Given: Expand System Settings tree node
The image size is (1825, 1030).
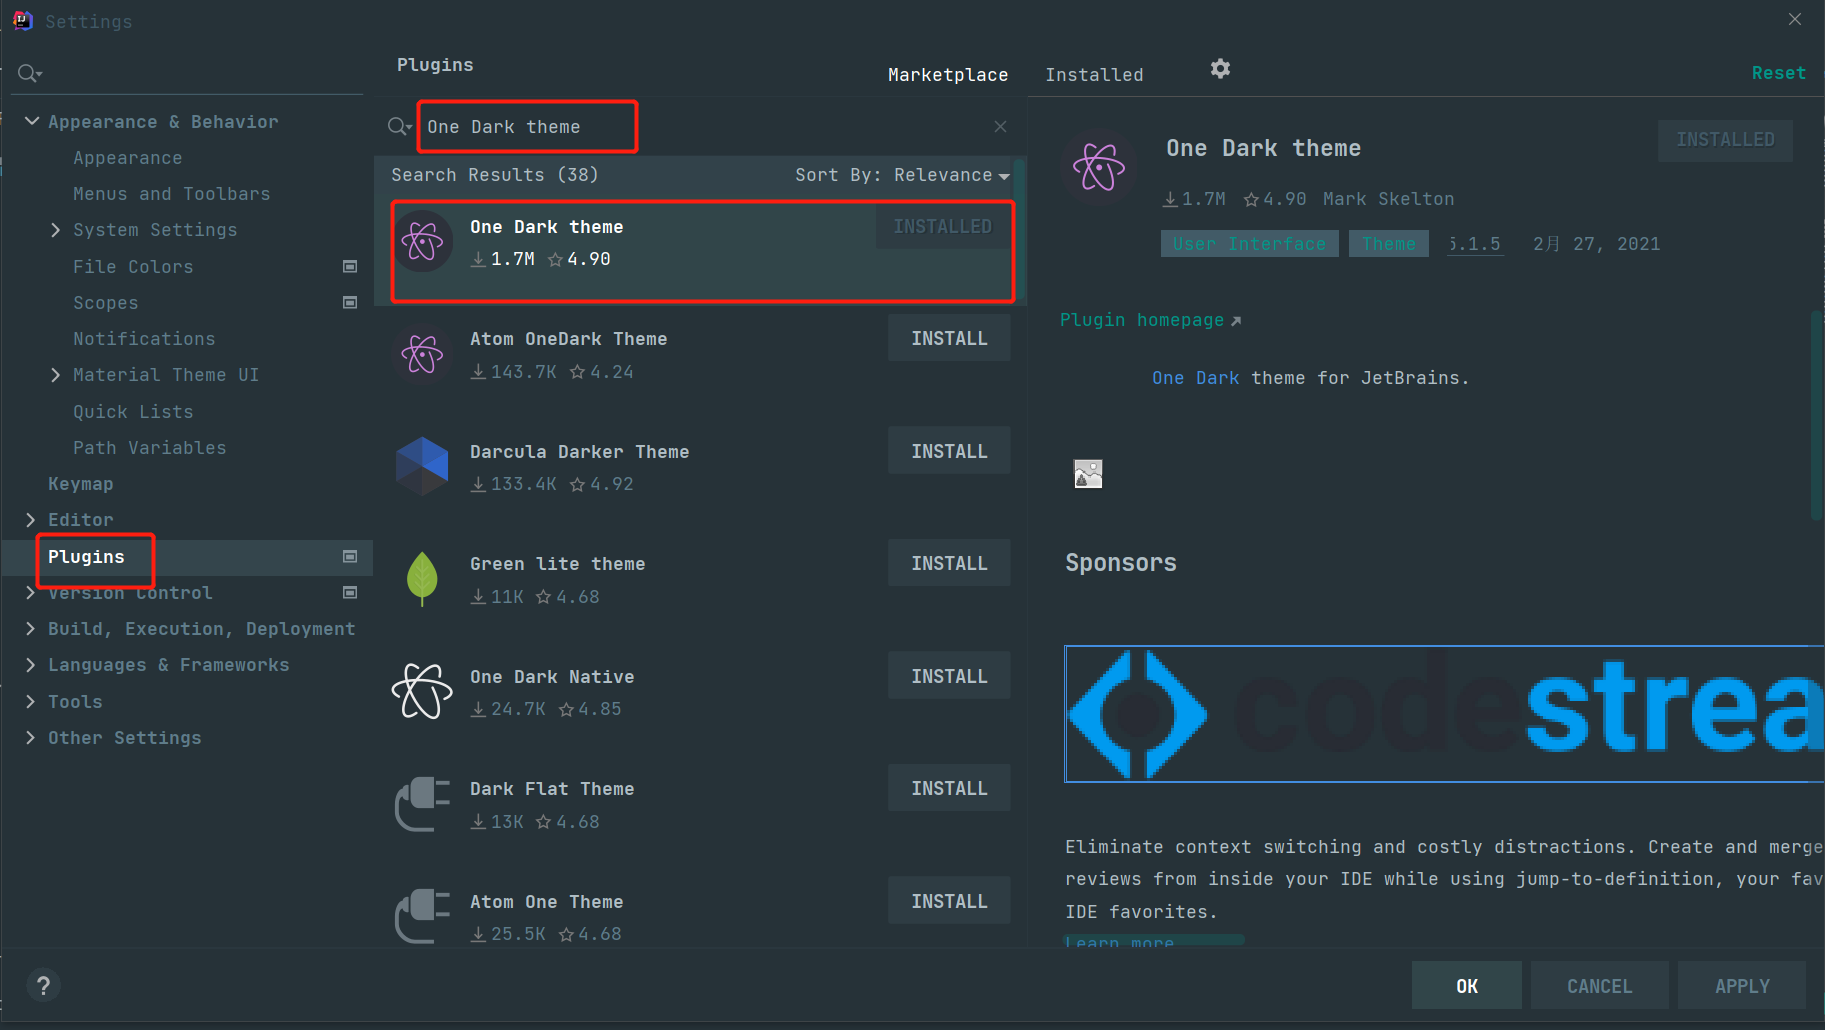Looking at the screenshot, I should [x=56, y=230].
